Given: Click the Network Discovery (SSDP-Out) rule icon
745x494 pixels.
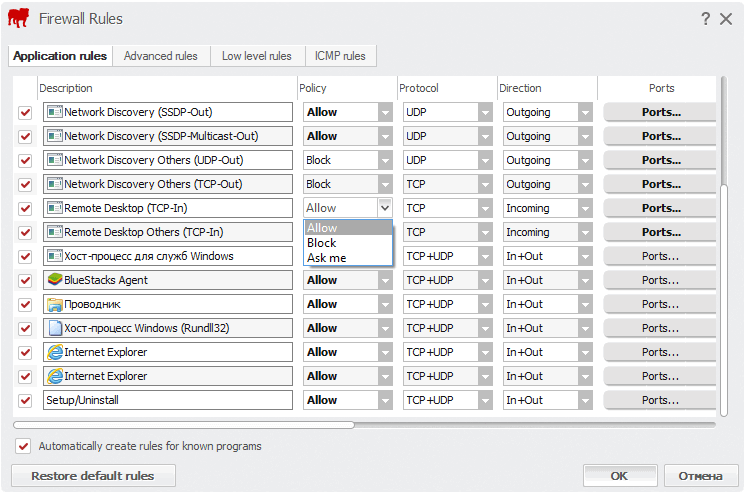Looking at the screenshot, I should 55,112.
